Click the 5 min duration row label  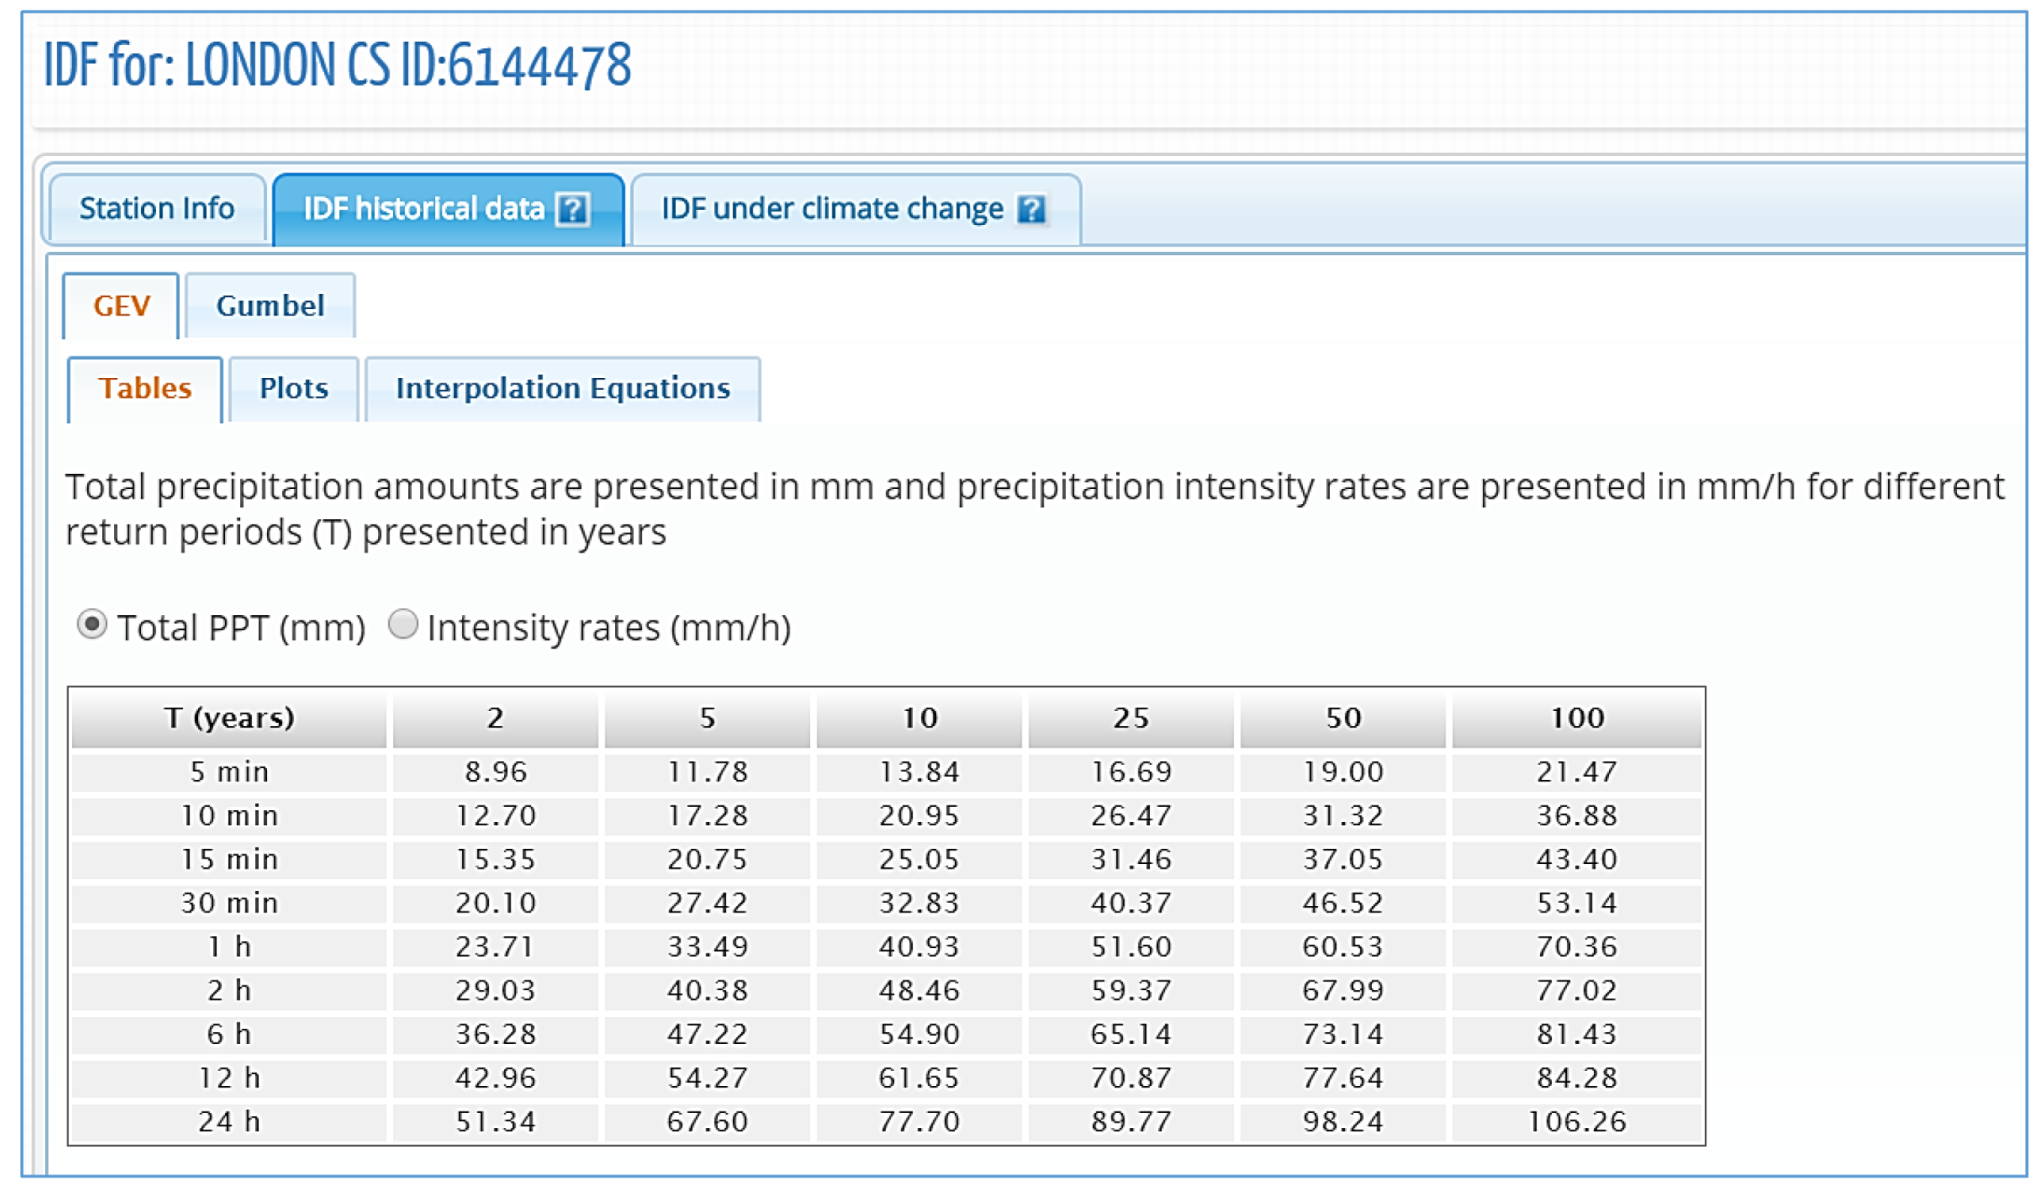pos(229,772)
